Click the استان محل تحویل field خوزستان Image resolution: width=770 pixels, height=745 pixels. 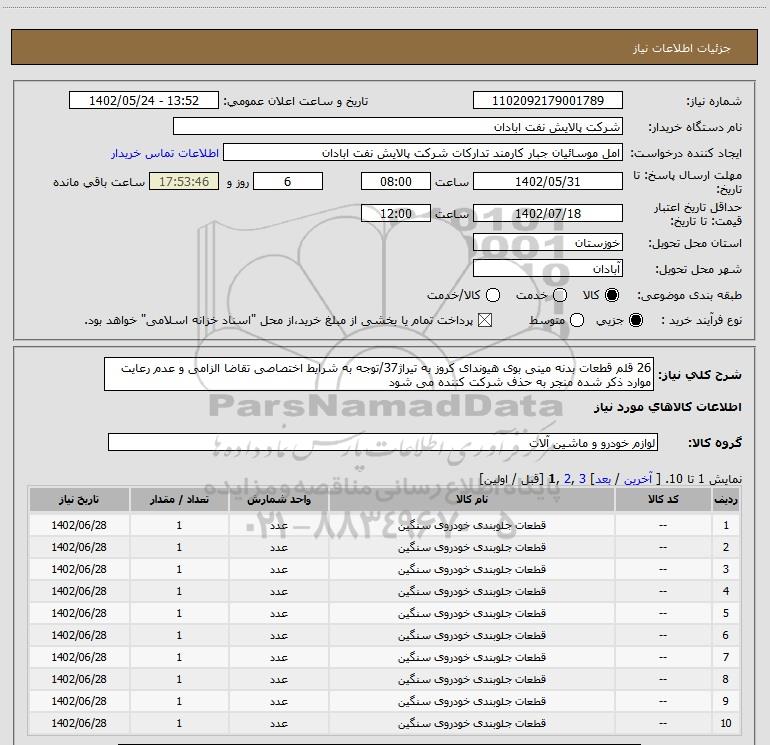[x=547, y=243]
